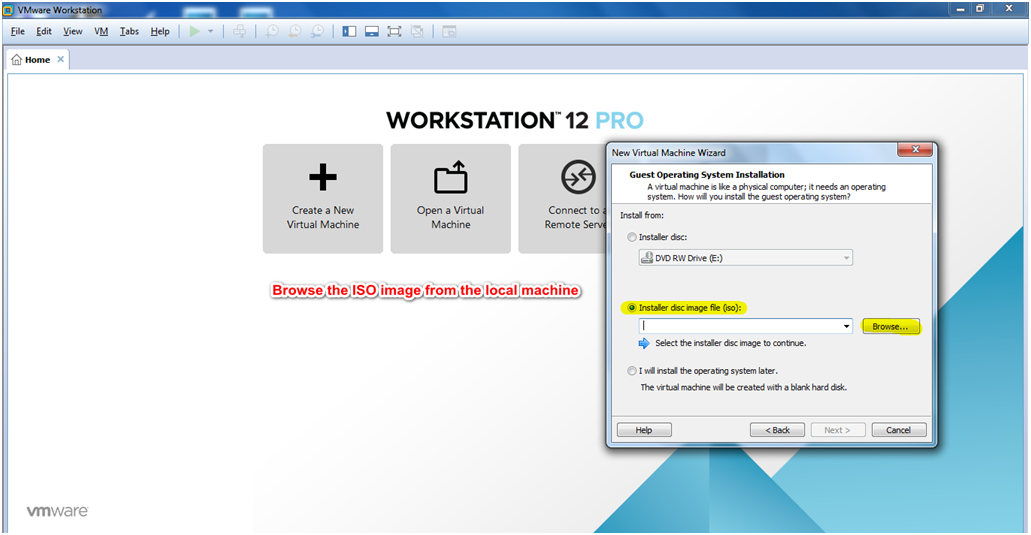Click the Revert to Snapshot toolbar icon
This screenshot has width=1031, height=535.
point(295,31)
